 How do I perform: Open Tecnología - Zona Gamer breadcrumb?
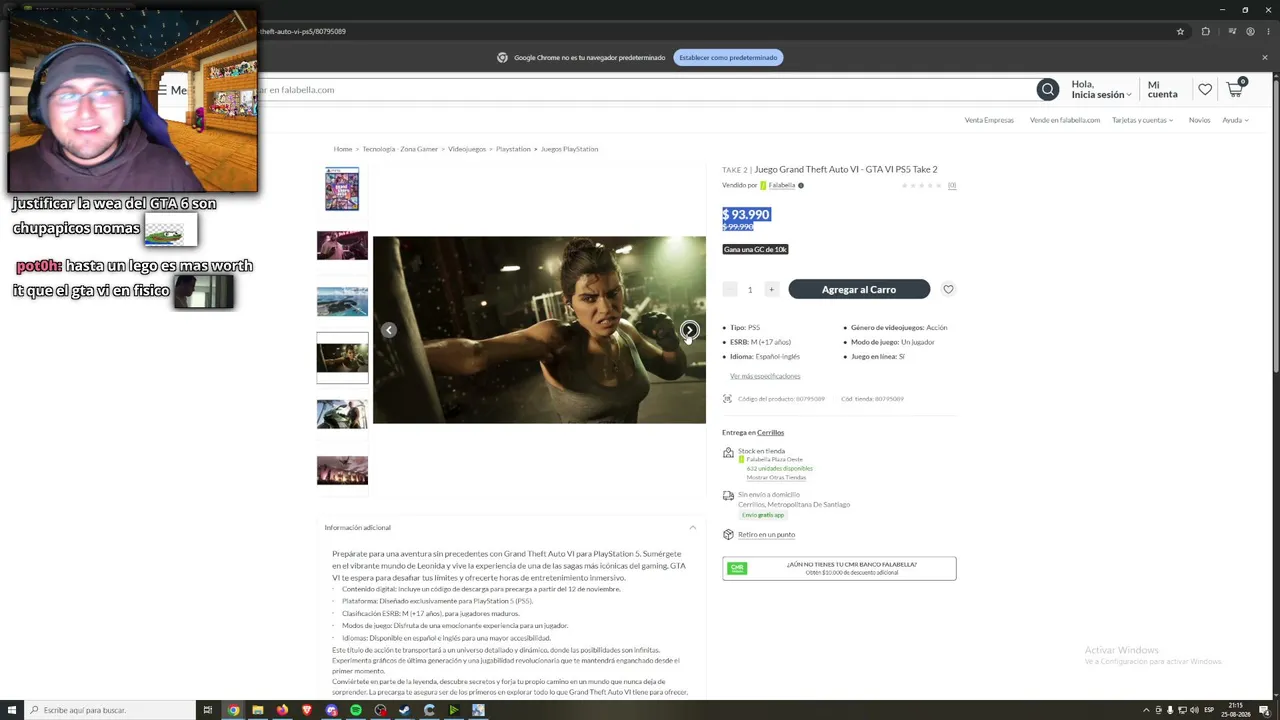400,149
